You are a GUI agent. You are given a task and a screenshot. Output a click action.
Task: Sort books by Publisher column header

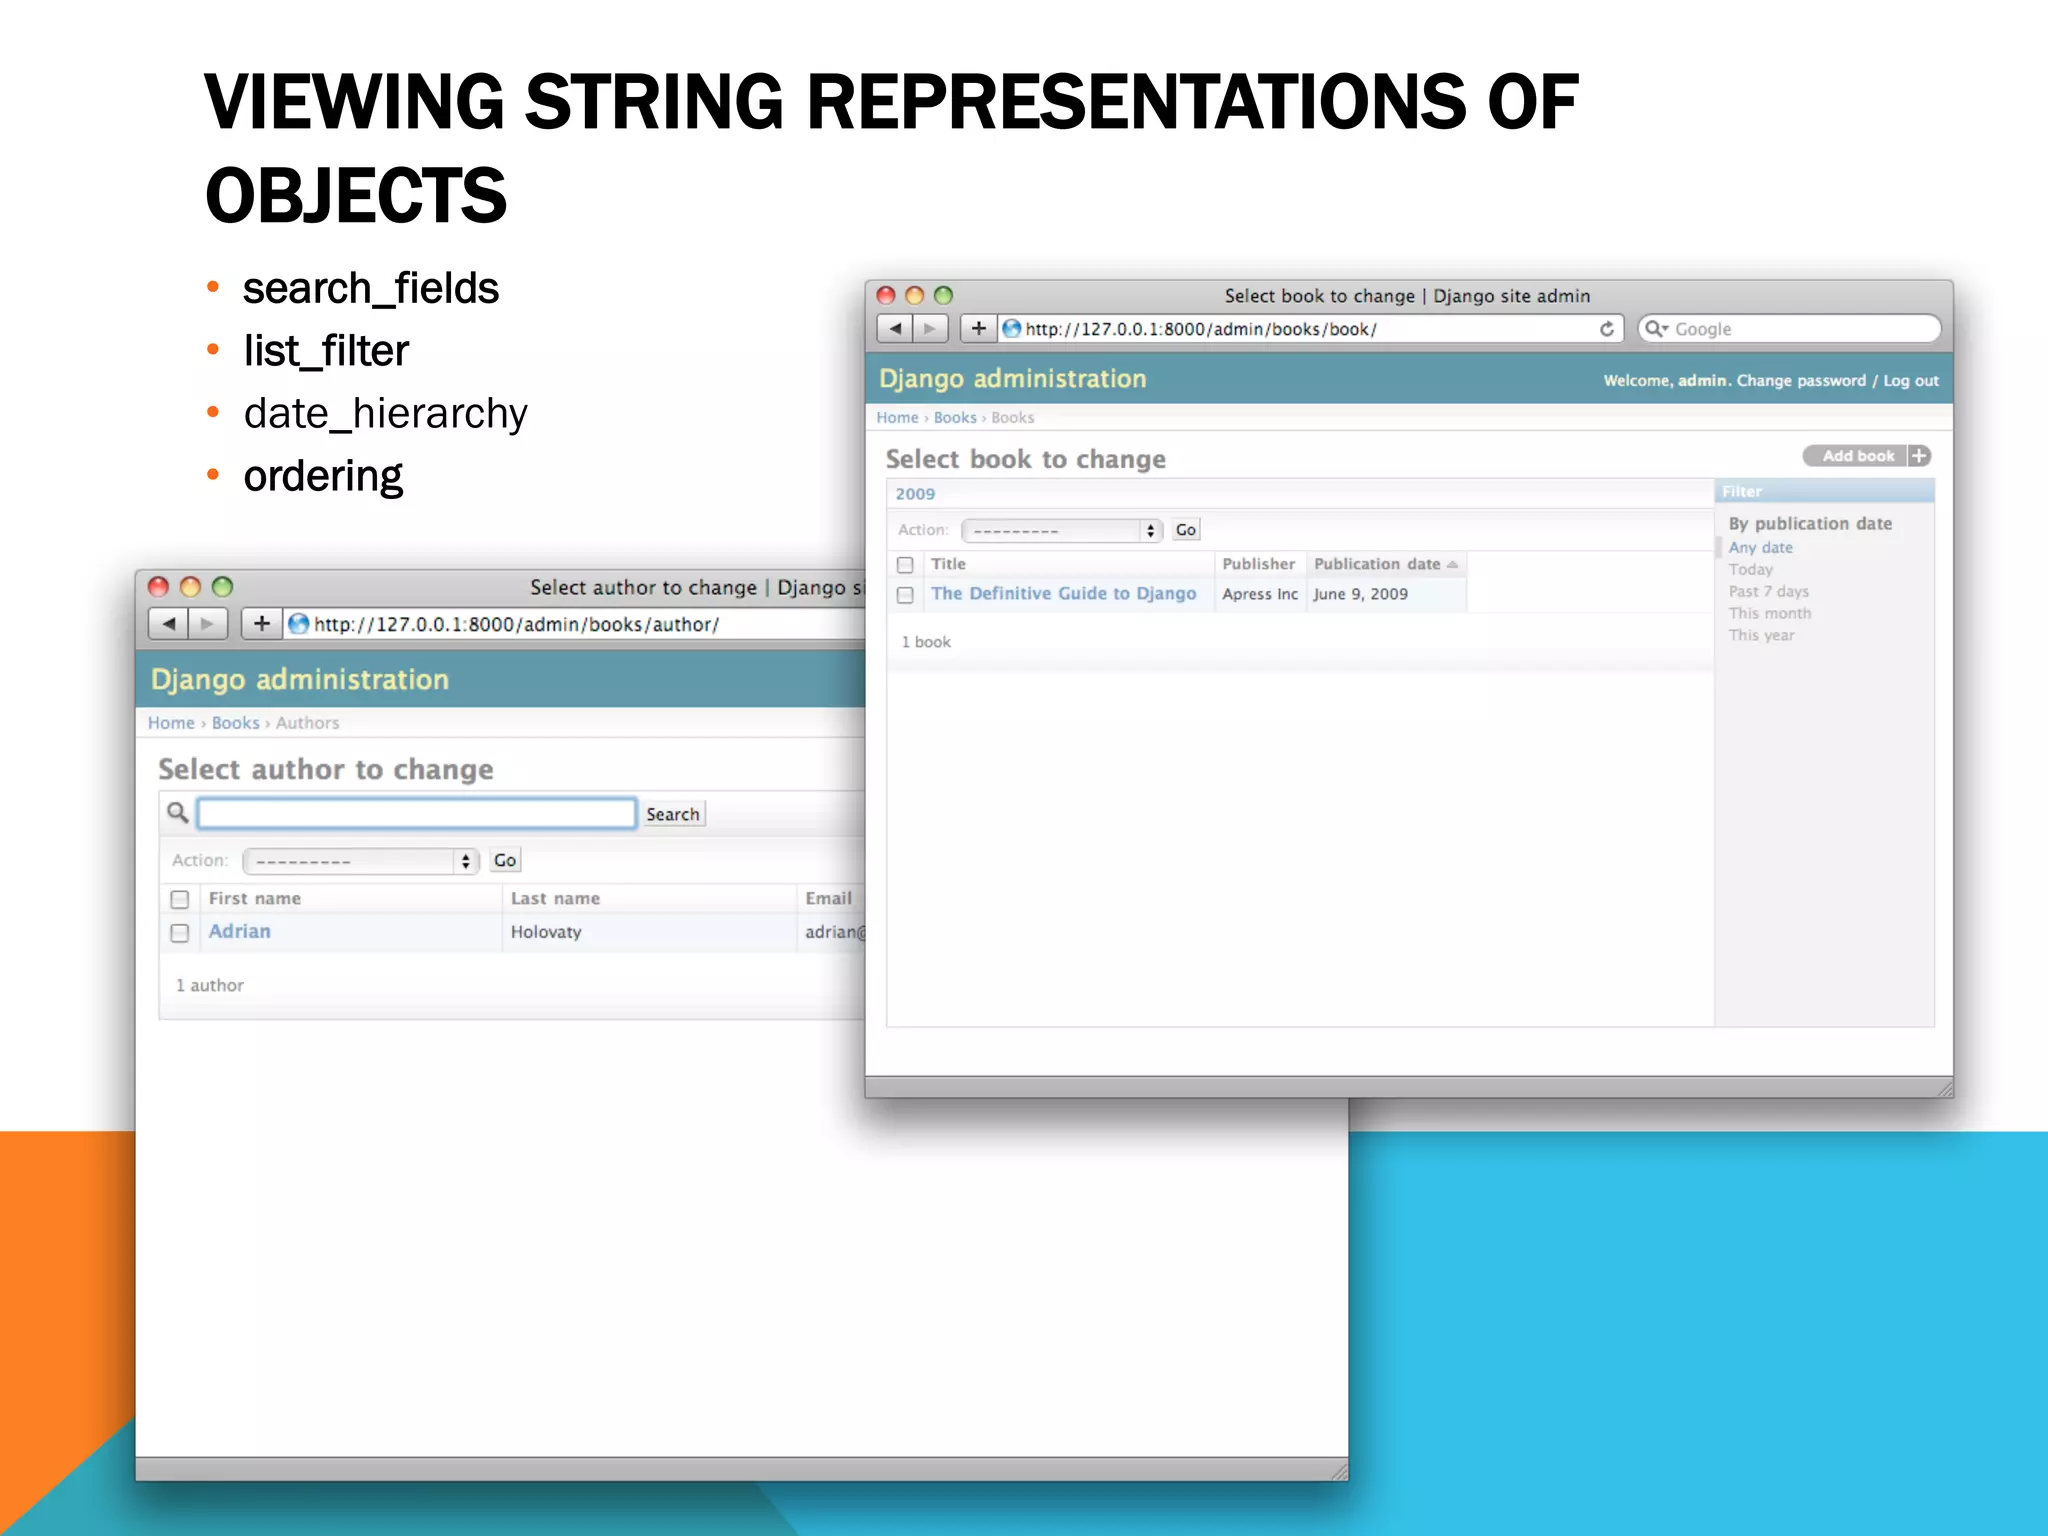(1258, 564)
